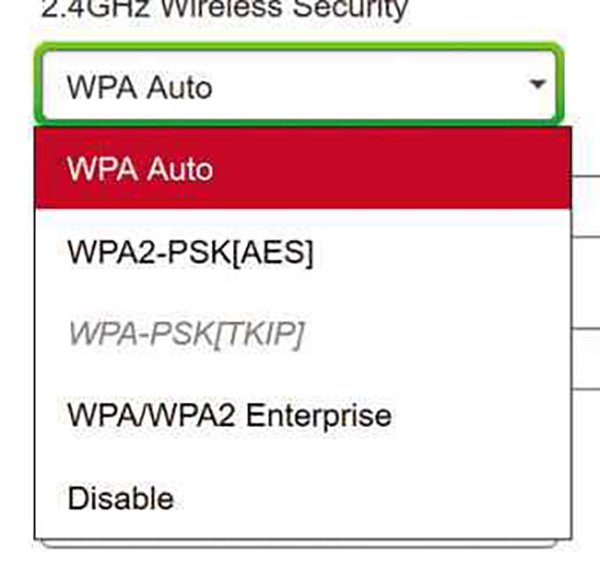Close the open list using its triangle arrow
The width and height of the screenshot is (600, 568).
pos(538,84)
